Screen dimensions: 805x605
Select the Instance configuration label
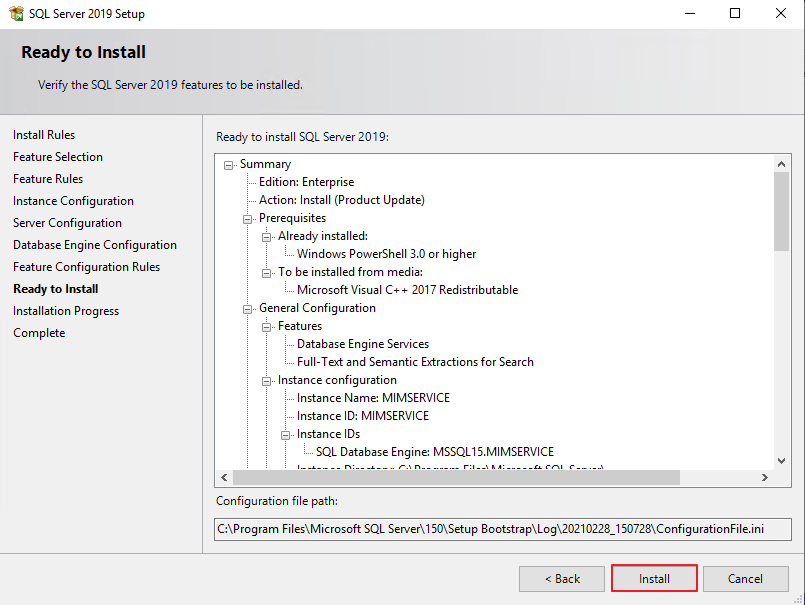(337, 380)
